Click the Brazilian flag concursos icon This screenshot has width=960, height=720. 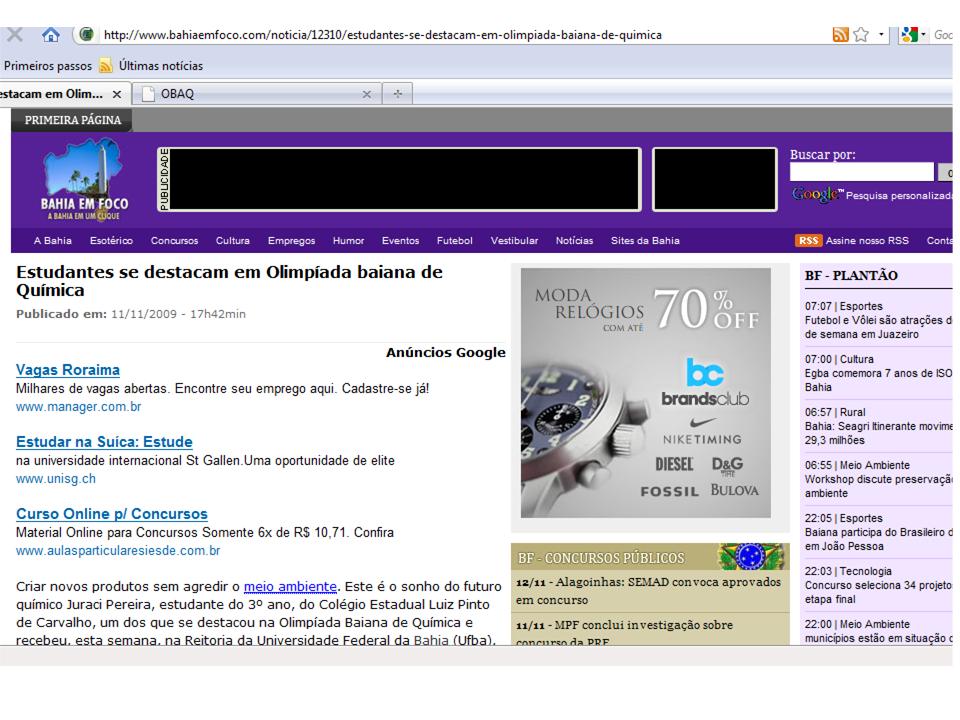coord(751,557)
